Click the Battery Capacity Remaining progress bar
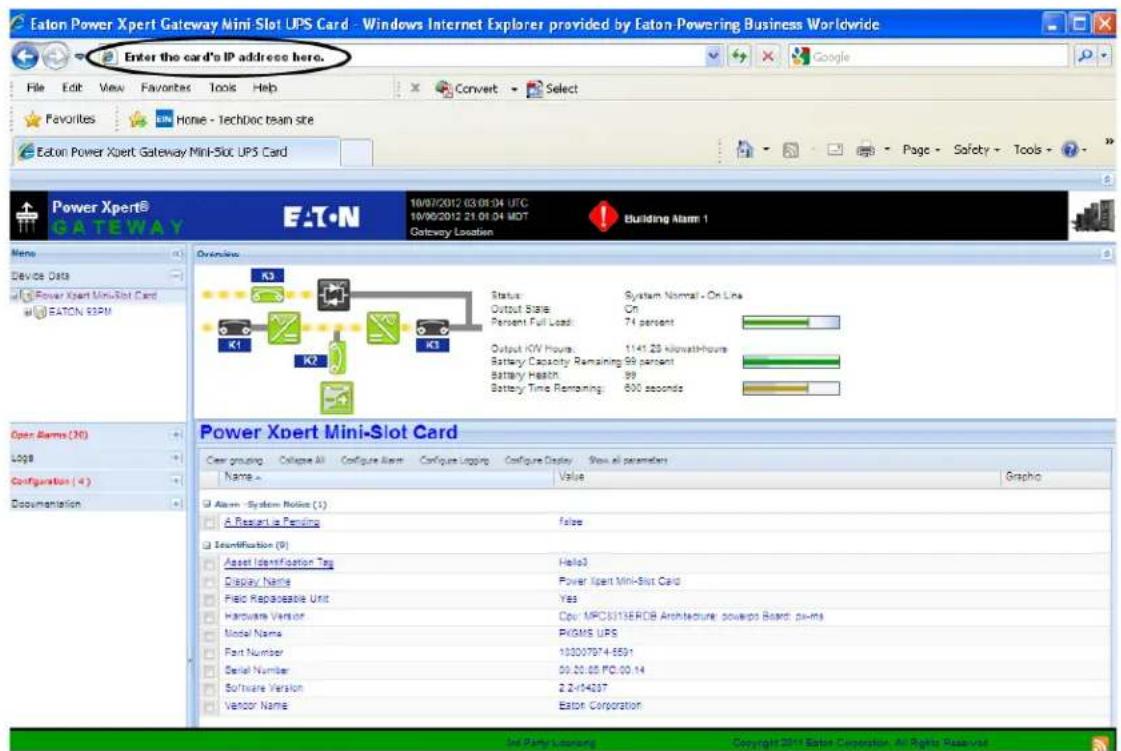This screenshot has height=751, width=1121. 791,362
